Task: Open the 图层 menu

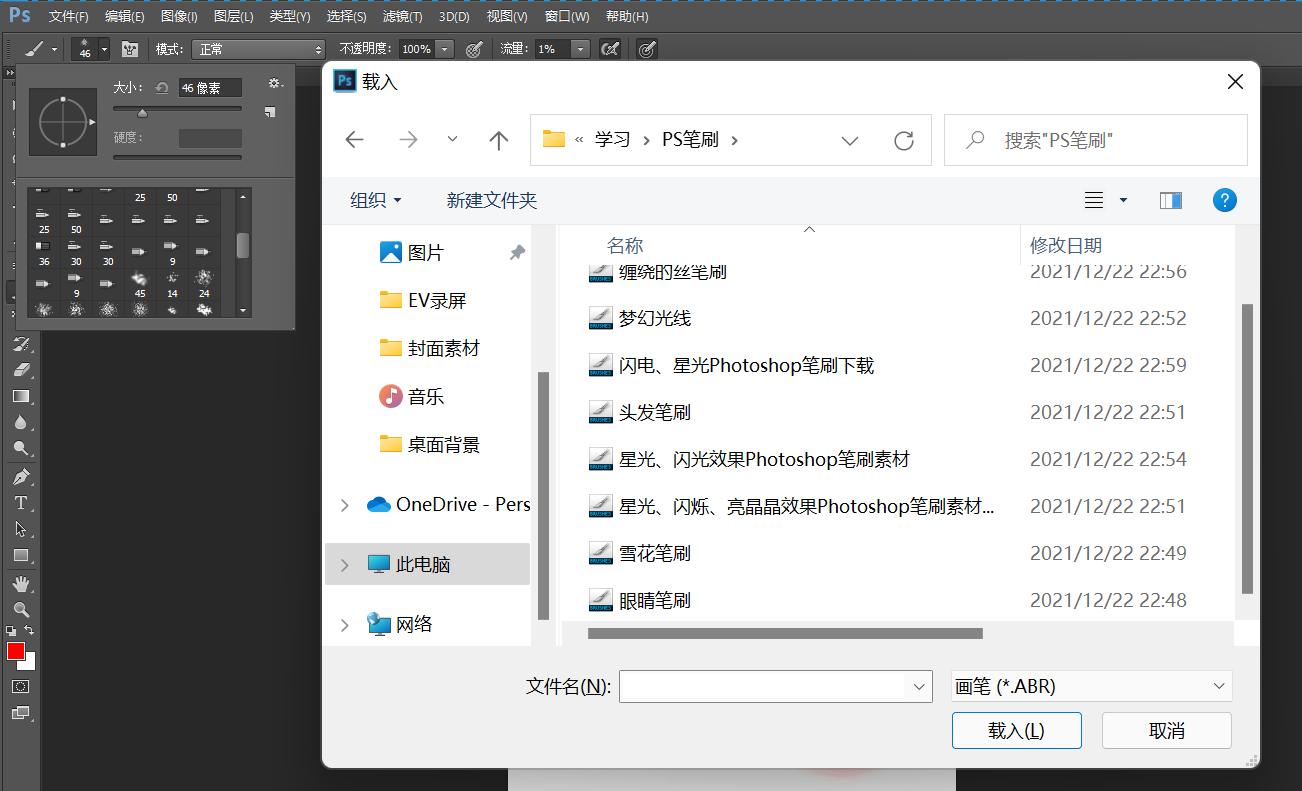Action: point(234,16)
